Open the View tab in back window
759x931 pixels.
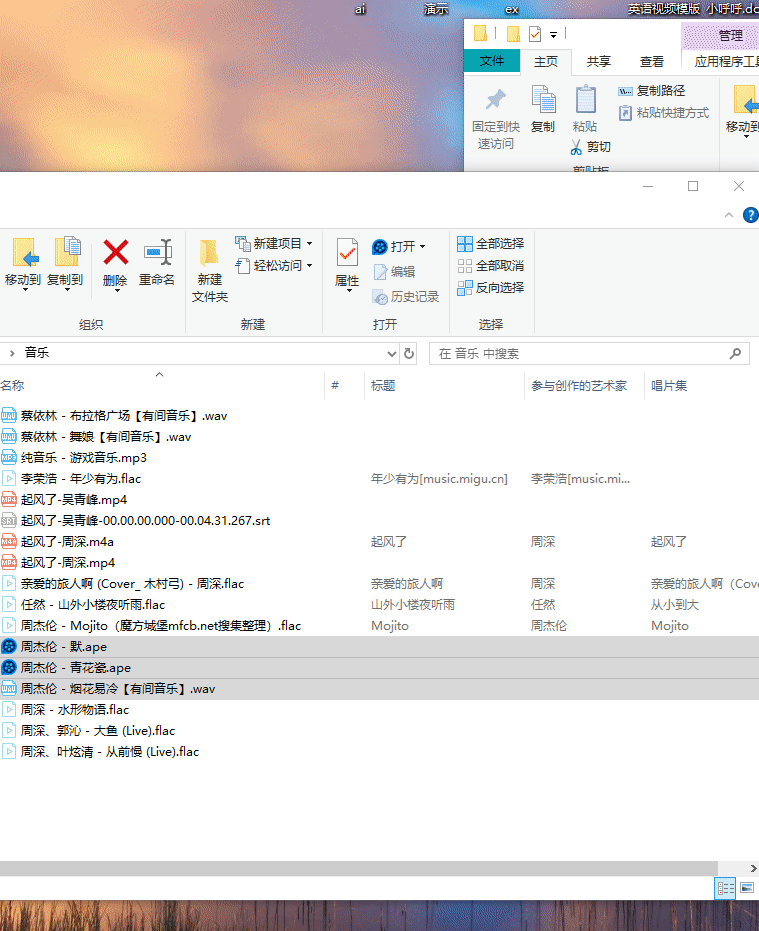point(652,62)
